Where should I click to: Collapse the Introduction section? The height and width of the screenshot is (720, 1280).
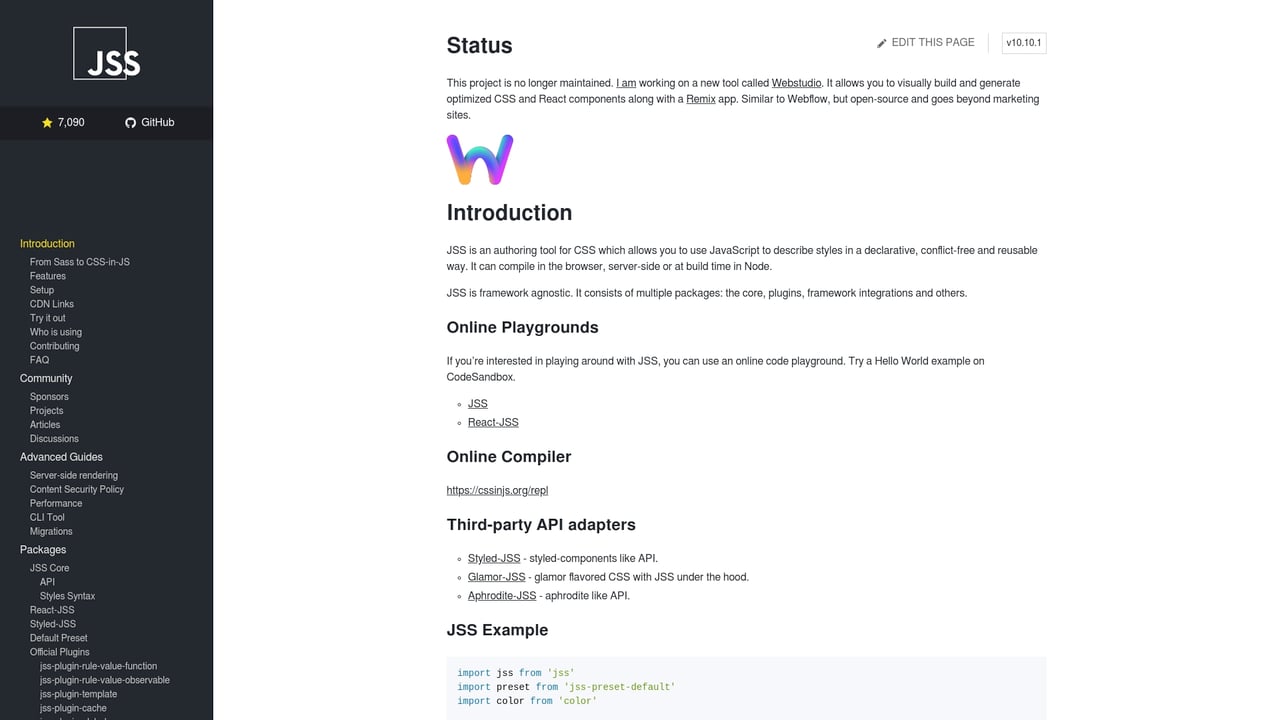click(x=47, y=243)
